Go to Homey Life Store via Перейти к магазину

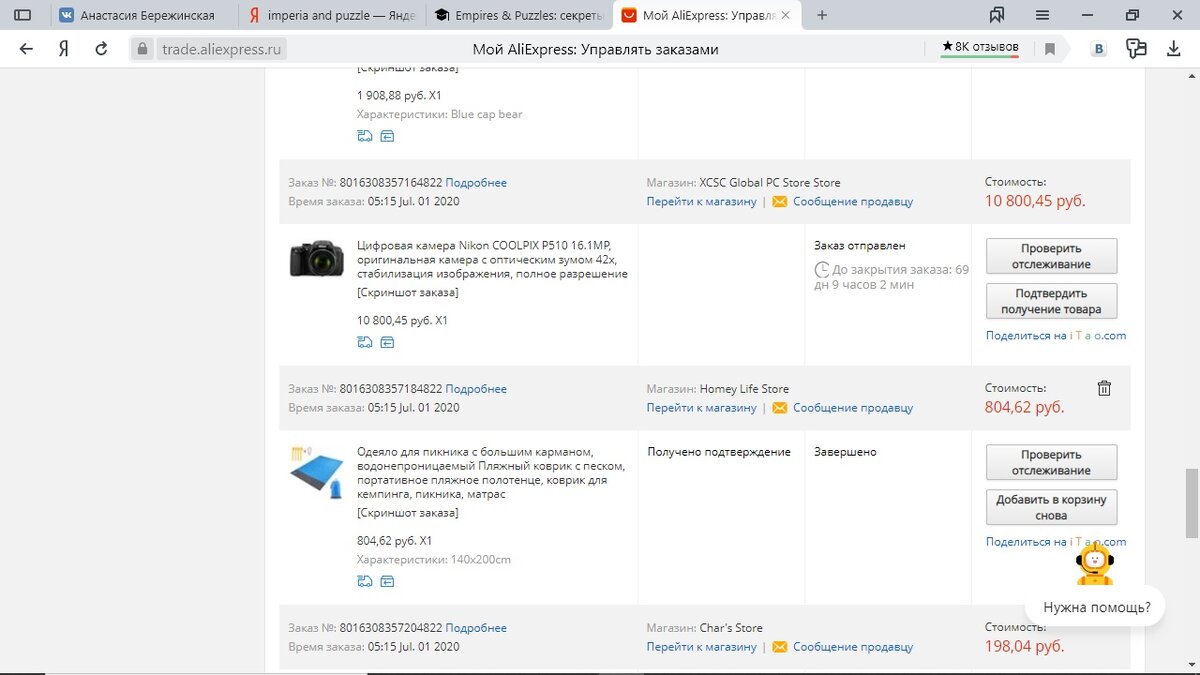tap(702, 408)
